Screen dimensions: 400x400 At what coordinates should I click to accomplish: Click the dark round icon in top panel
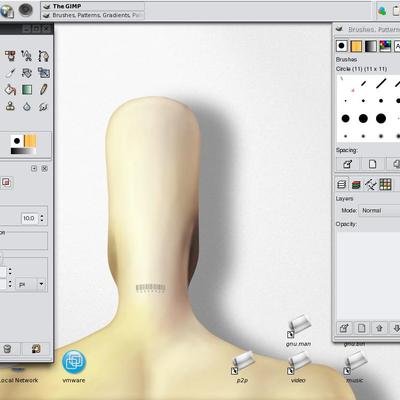(26, 10)
